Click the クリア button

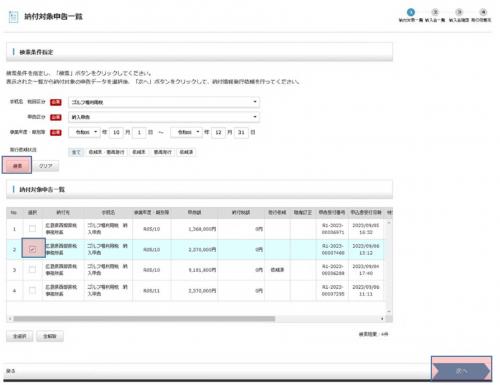(x=45, y=166)
